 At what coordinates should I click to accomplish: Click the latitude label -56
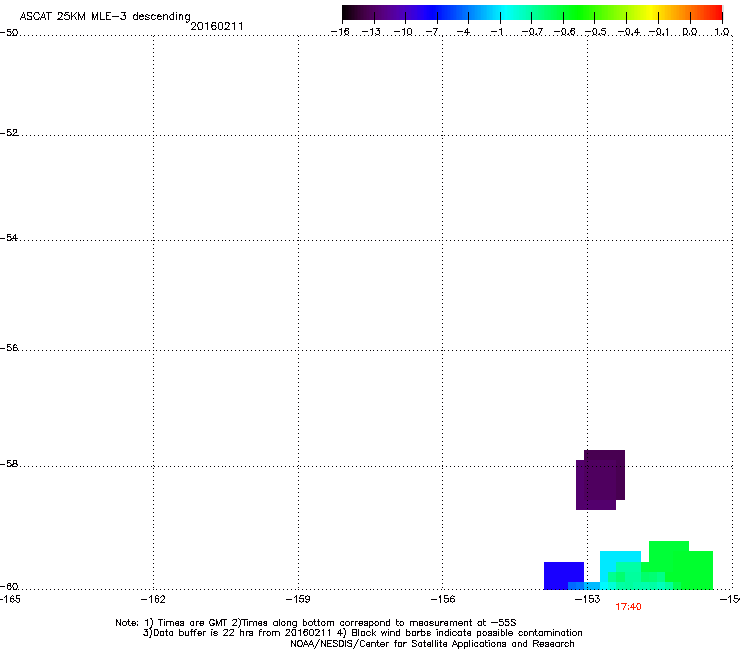point(9,347)
